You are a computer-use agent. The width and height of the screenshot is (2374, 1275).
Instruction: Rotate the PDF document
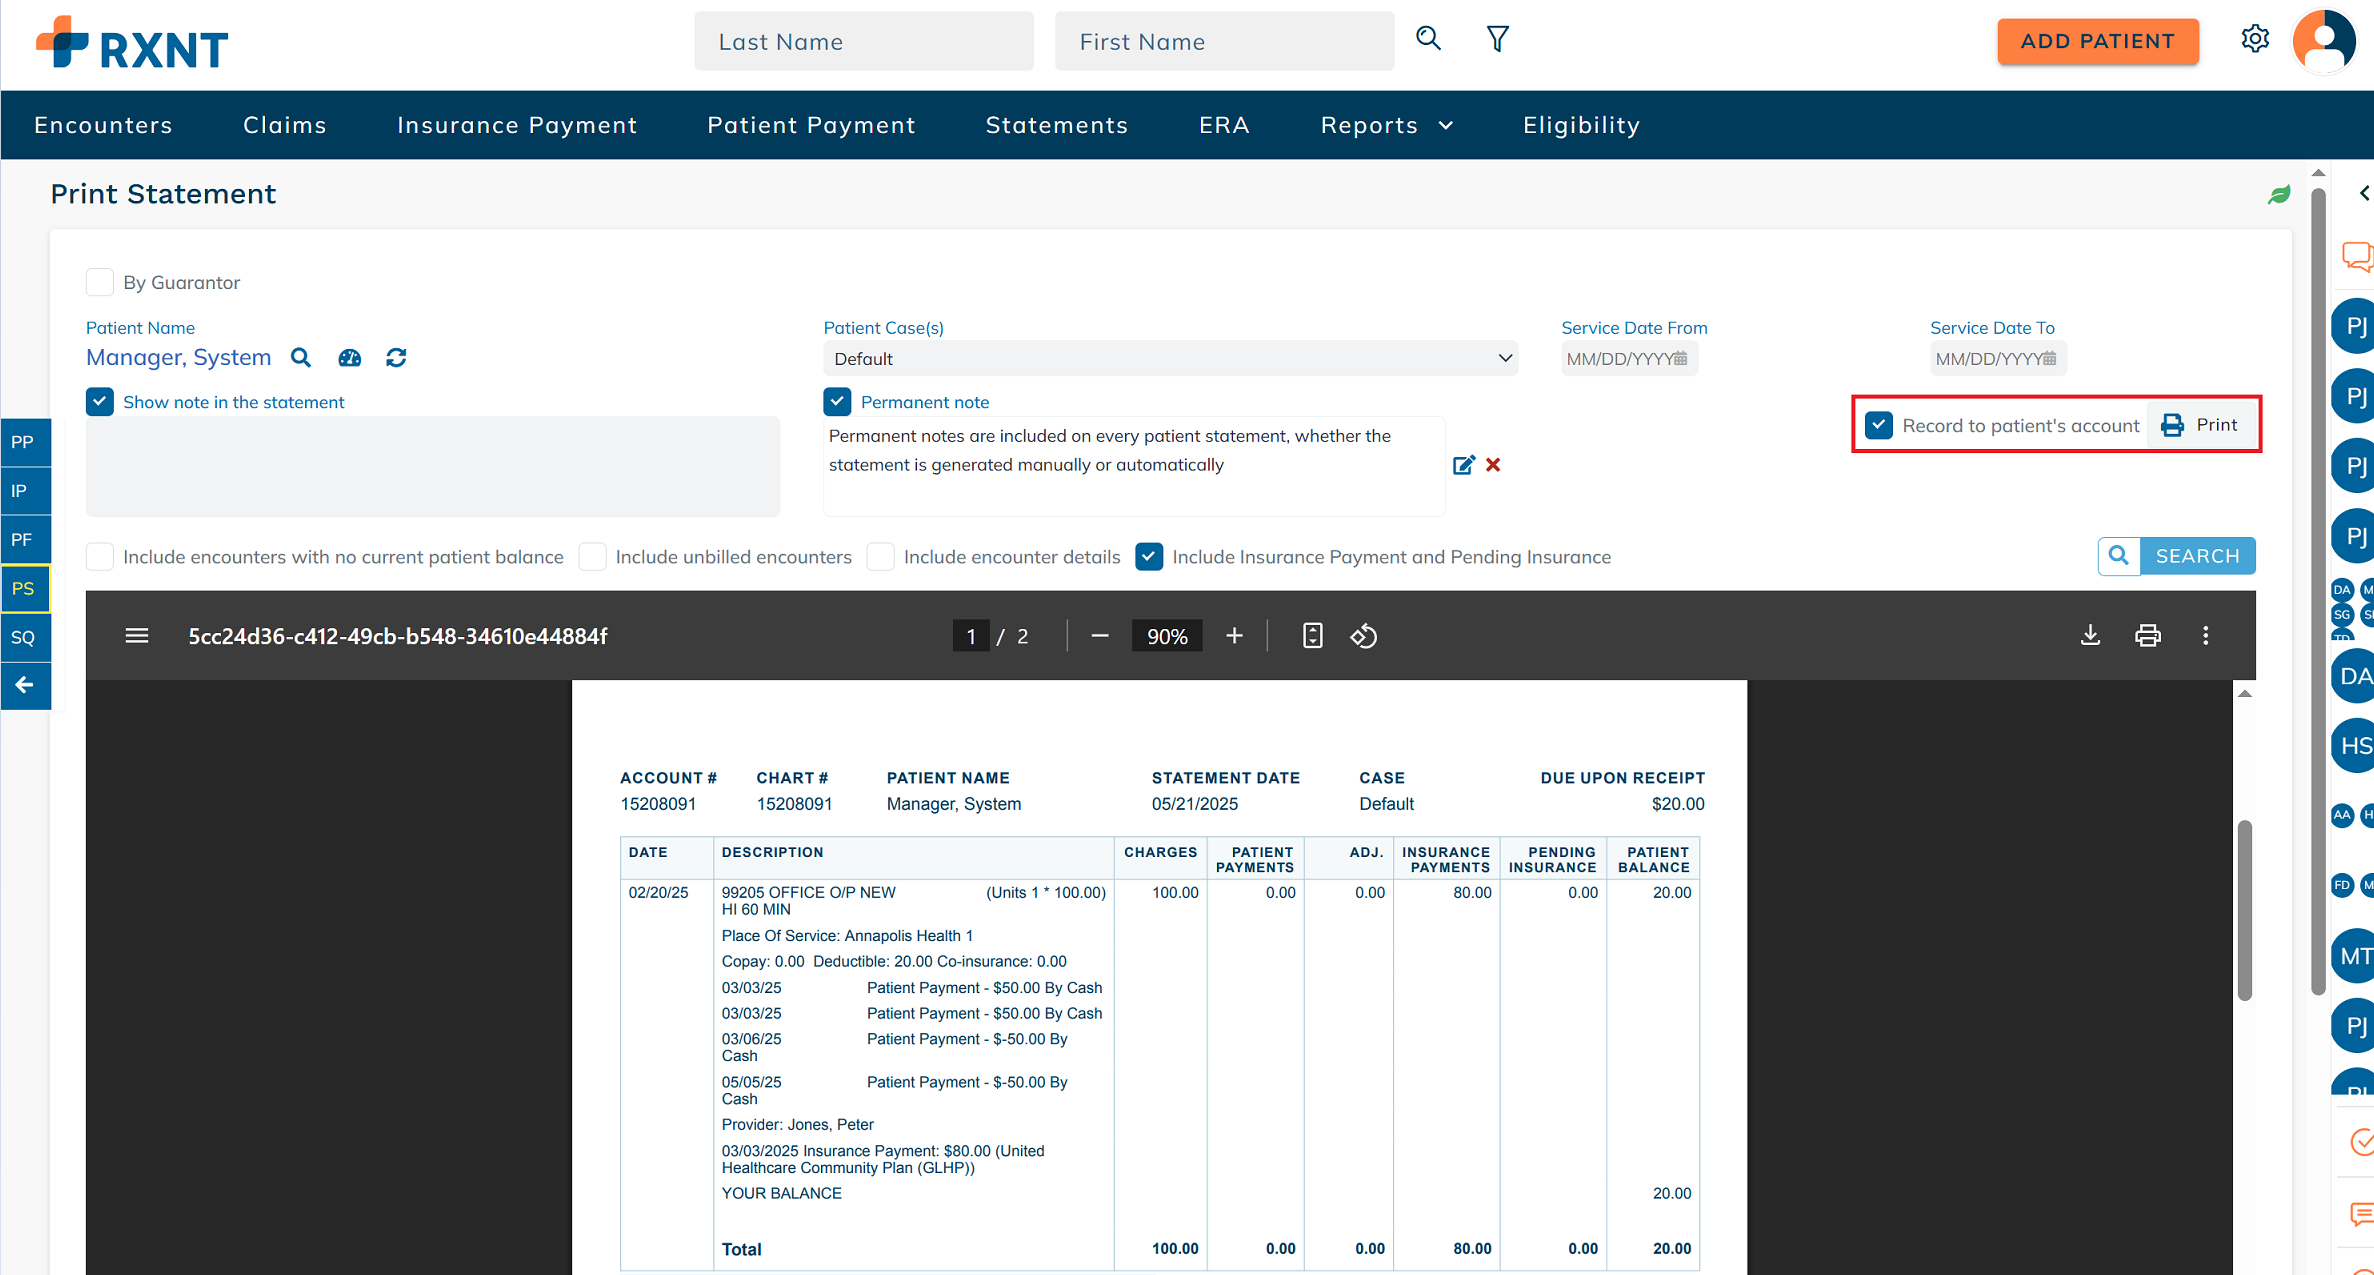point(1364,636)
